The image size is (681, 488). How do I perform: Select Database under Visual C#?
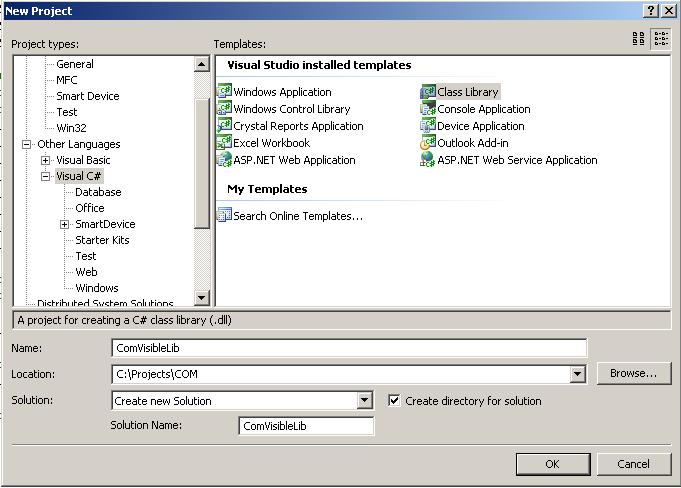(x=98, y=192)
